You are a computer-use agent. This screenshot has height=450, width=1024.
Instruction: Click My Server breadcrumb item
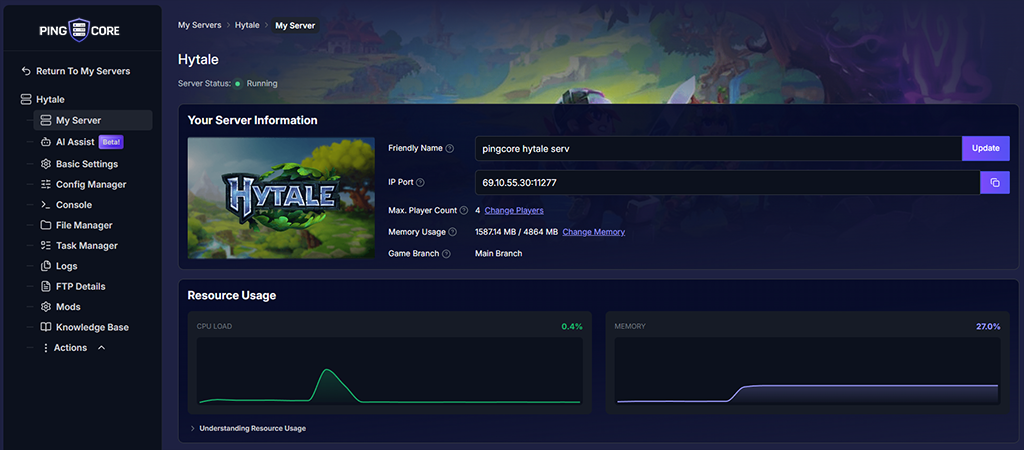[295, 25]
